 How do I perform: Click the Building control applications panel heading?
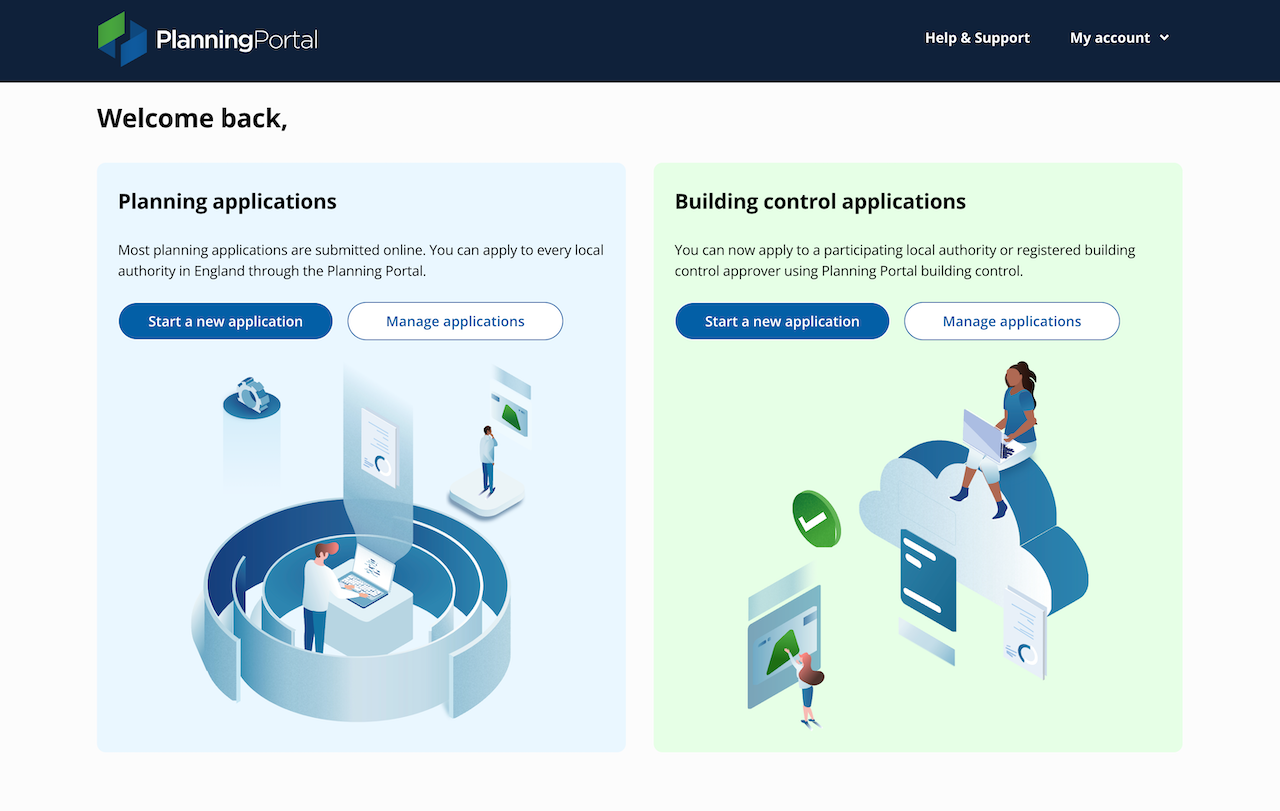click(820, 201)
